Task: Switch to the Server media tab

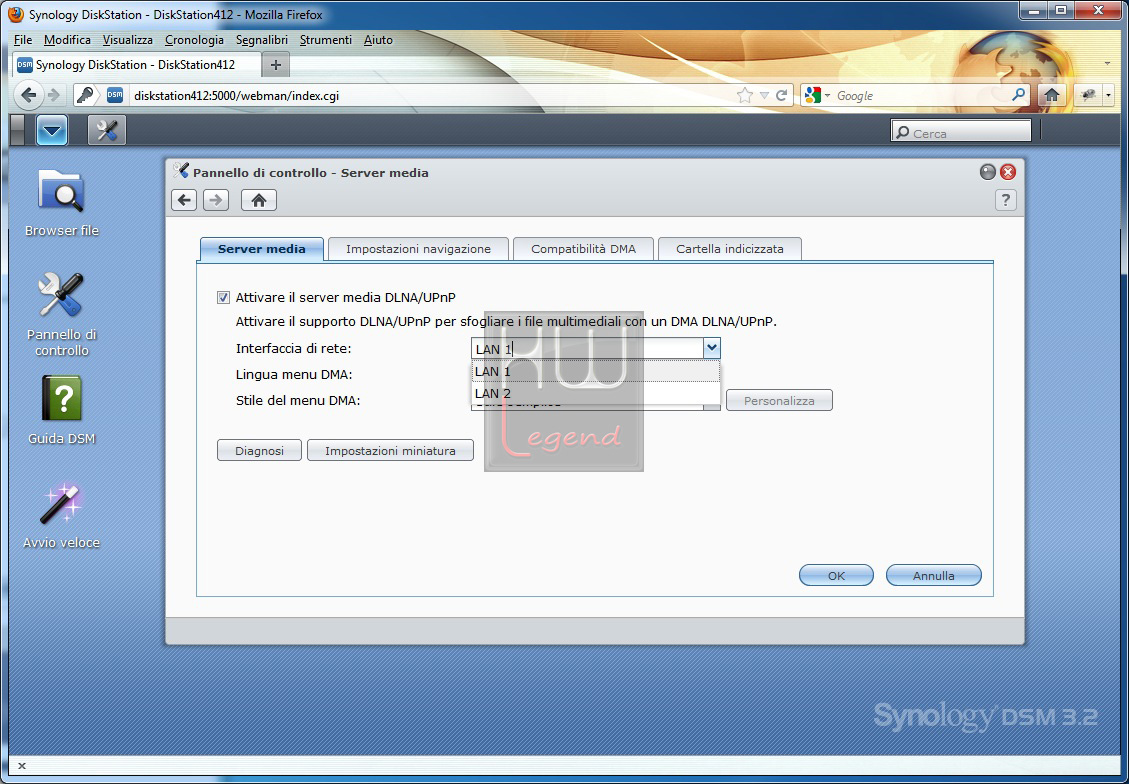Action: click(261, 249)
